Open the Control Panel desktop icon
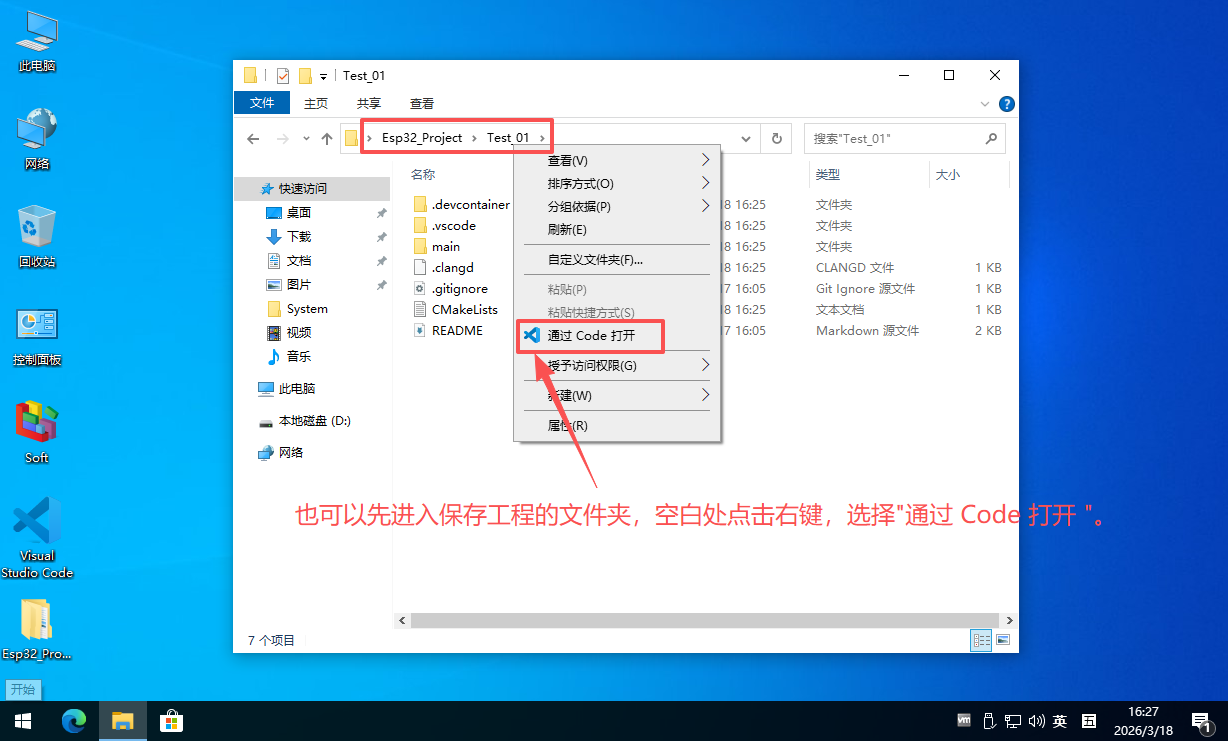The image size is (1228, 741). pyautogui.click(x=37, y=335)
